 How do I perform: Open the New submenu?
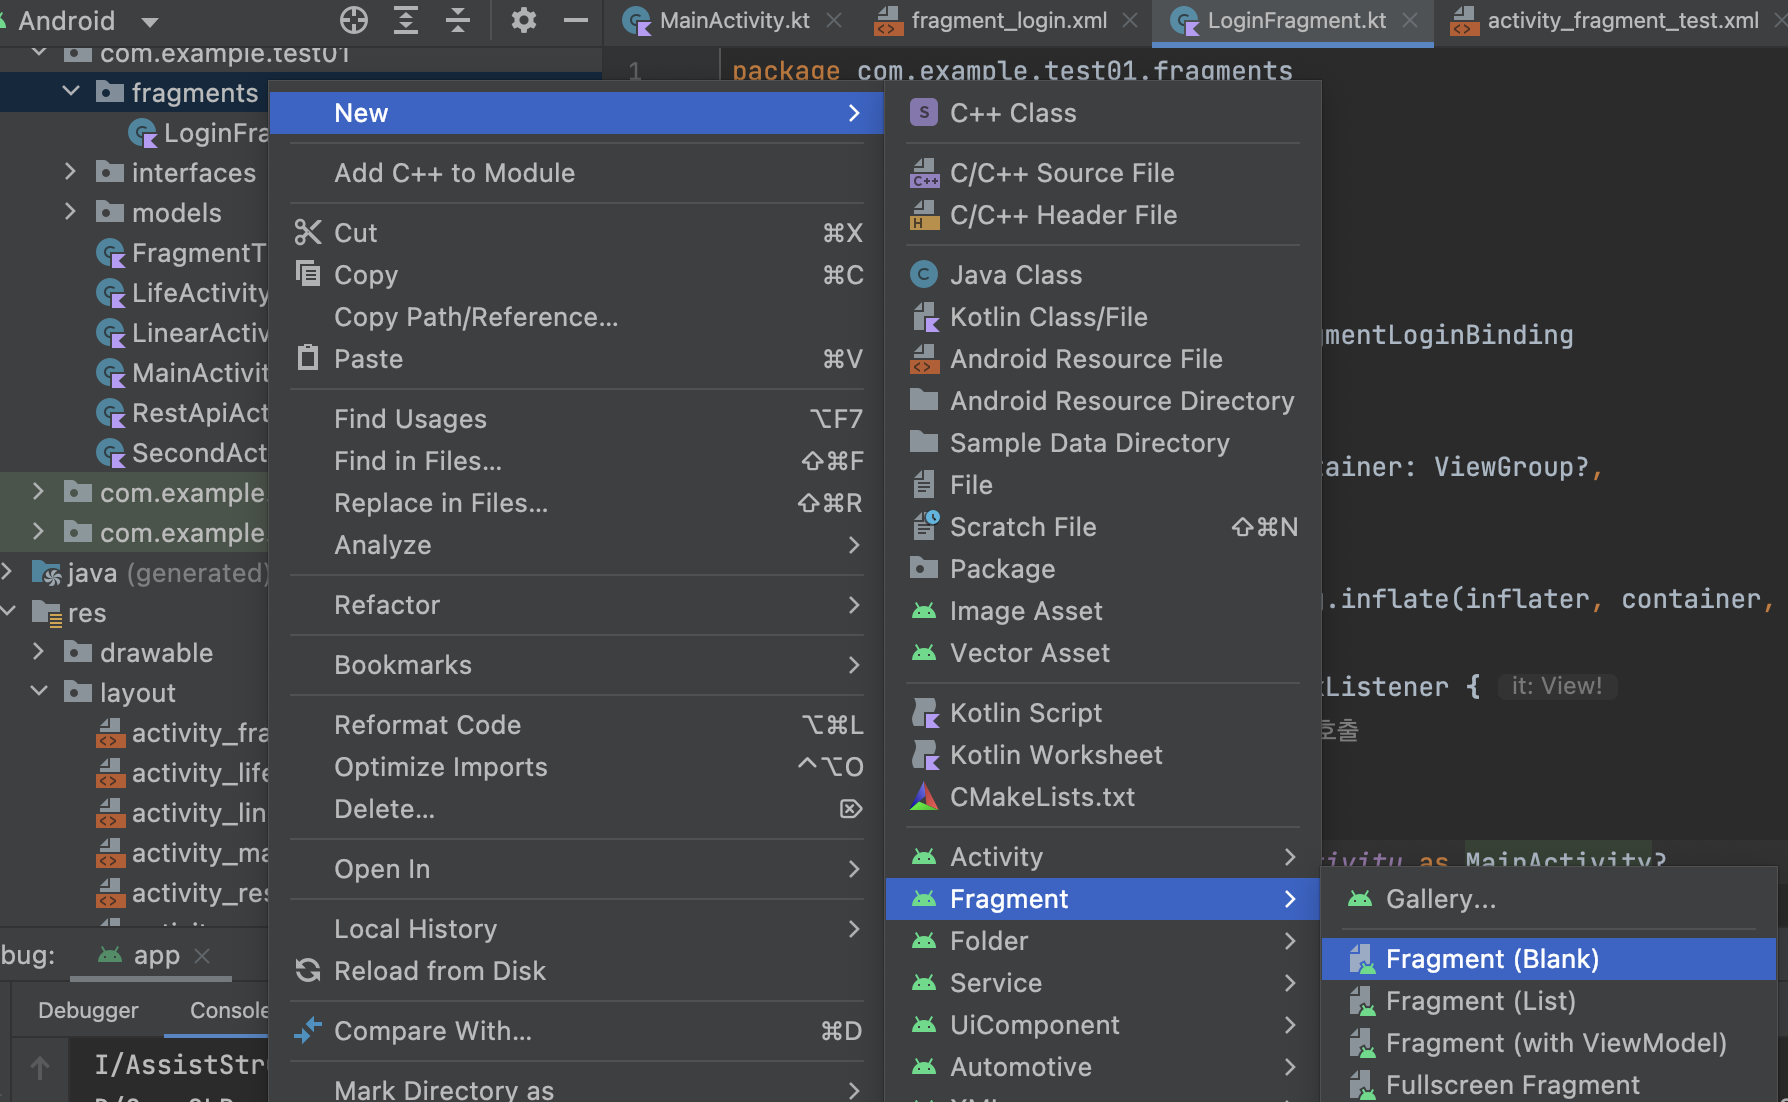576,113
